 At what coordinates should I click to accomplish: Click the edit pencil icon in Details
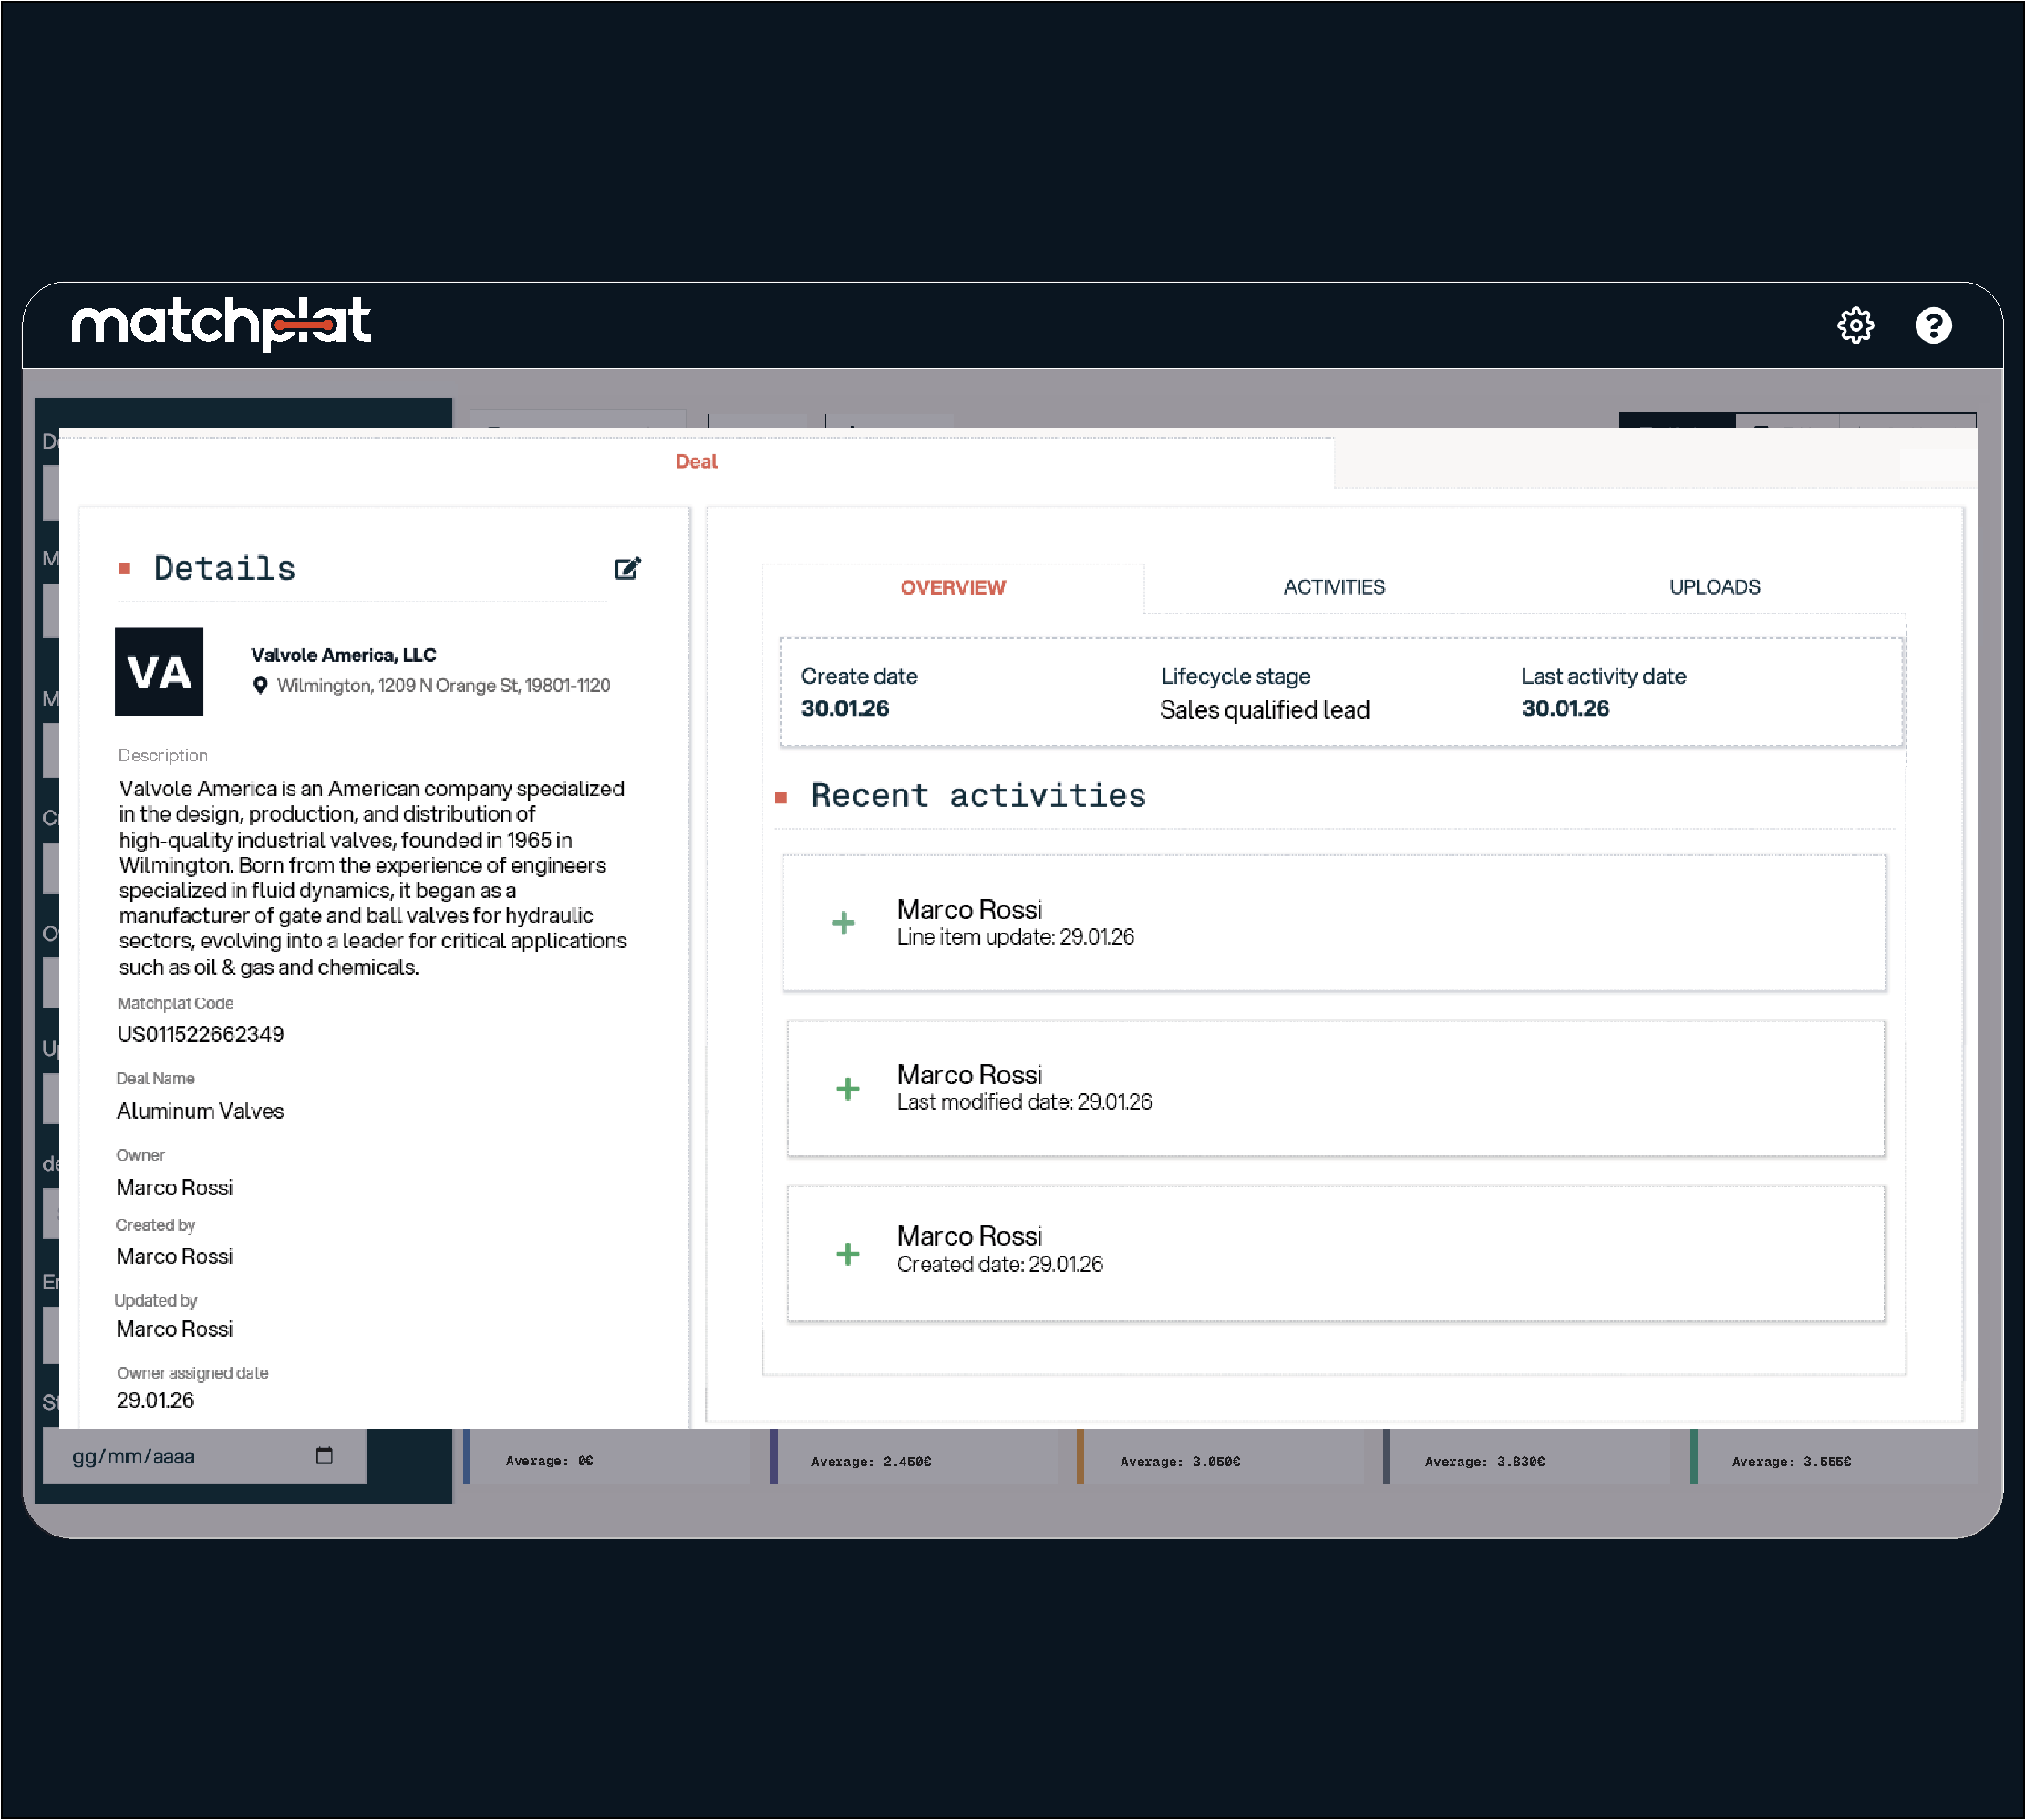coord(627,568)
